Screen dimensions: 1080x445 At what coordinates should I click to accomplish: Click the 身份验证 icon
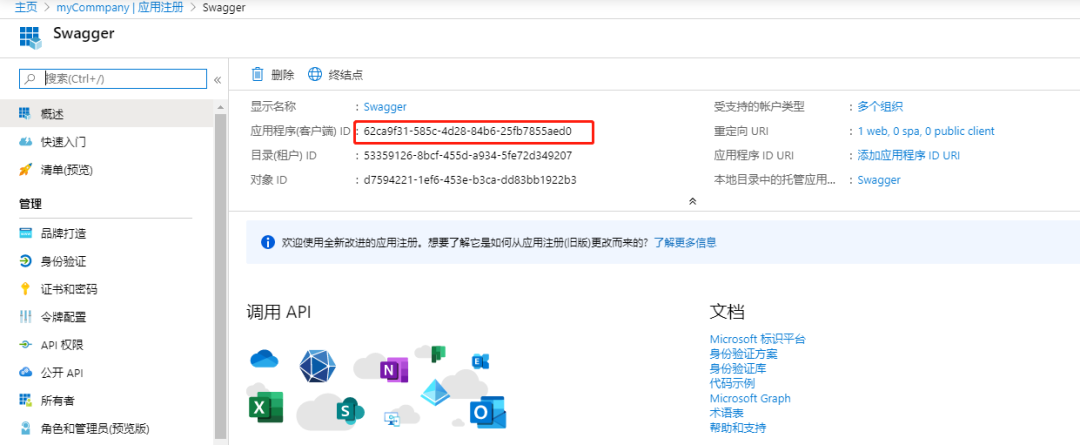coord(25,261)
